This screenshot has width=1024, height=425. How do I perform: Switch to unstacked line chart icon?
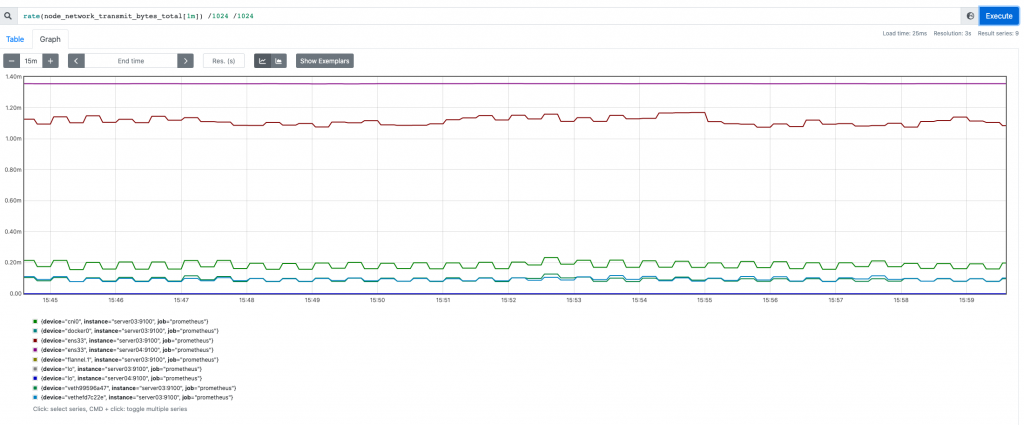[262, 61]
